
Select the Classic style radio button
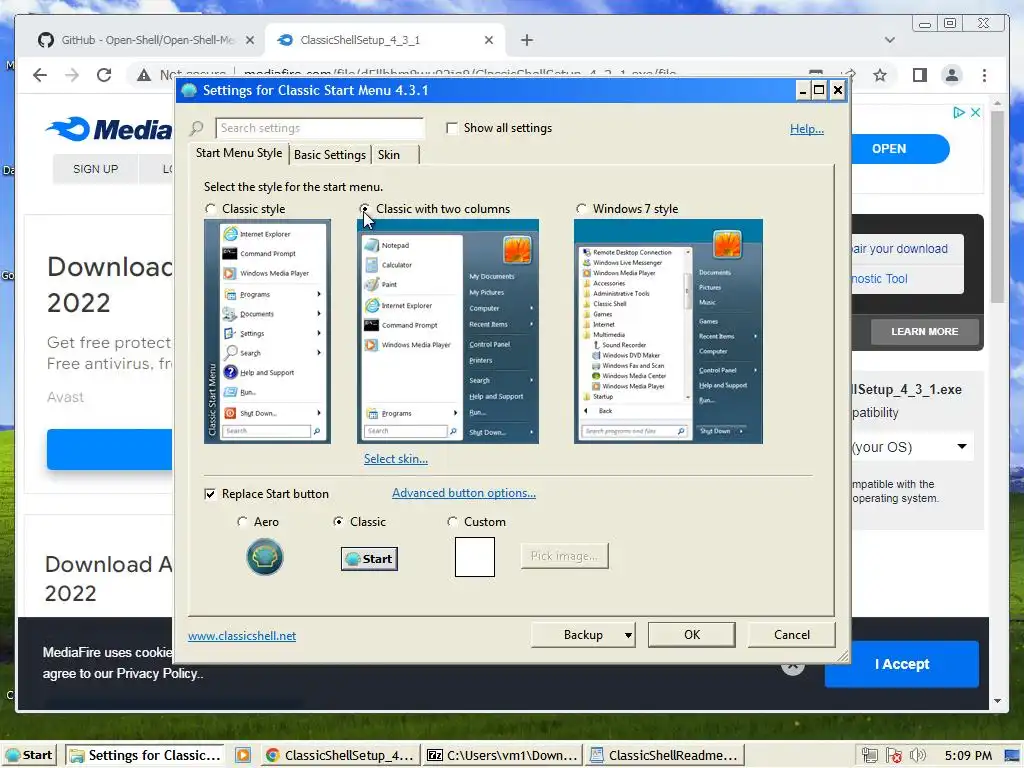coord(210,209)
